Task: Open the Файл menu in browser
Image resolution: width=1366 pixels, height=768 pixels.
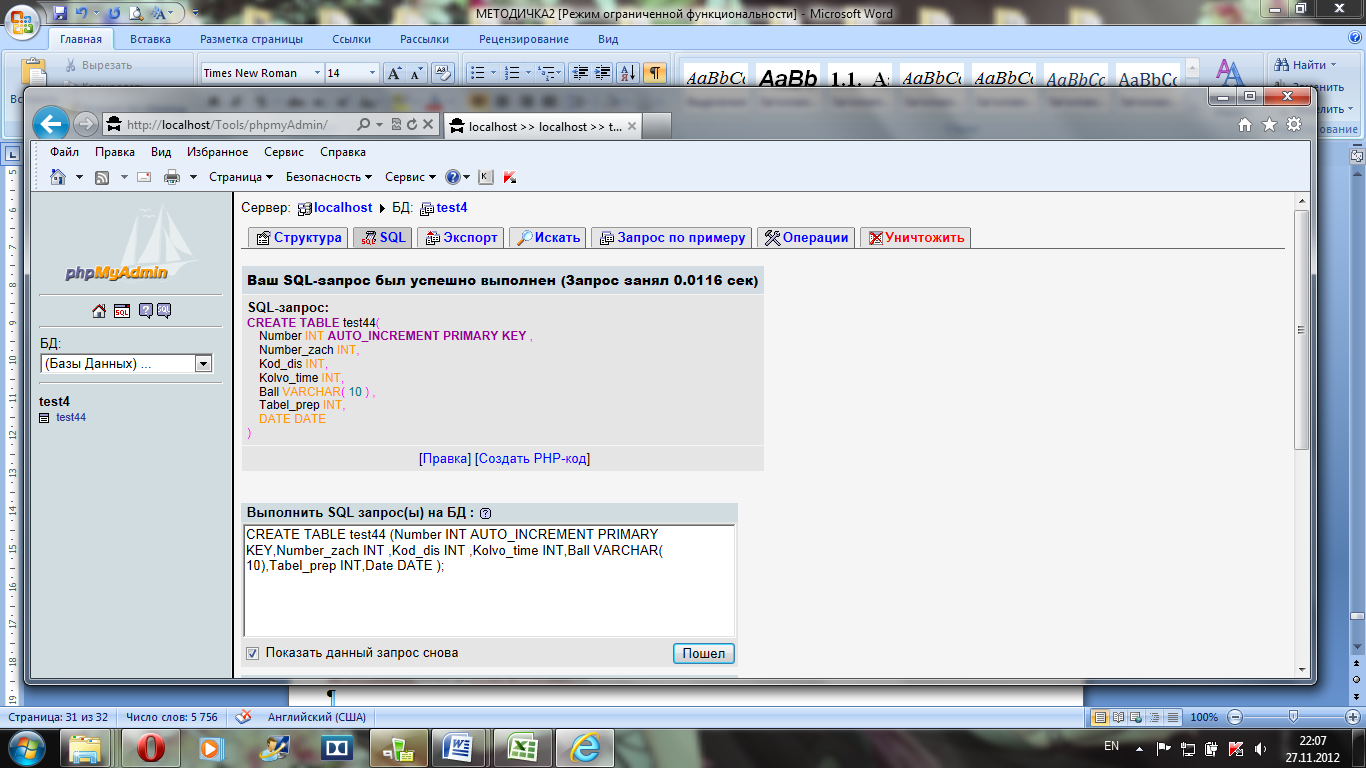Action: 65,152
